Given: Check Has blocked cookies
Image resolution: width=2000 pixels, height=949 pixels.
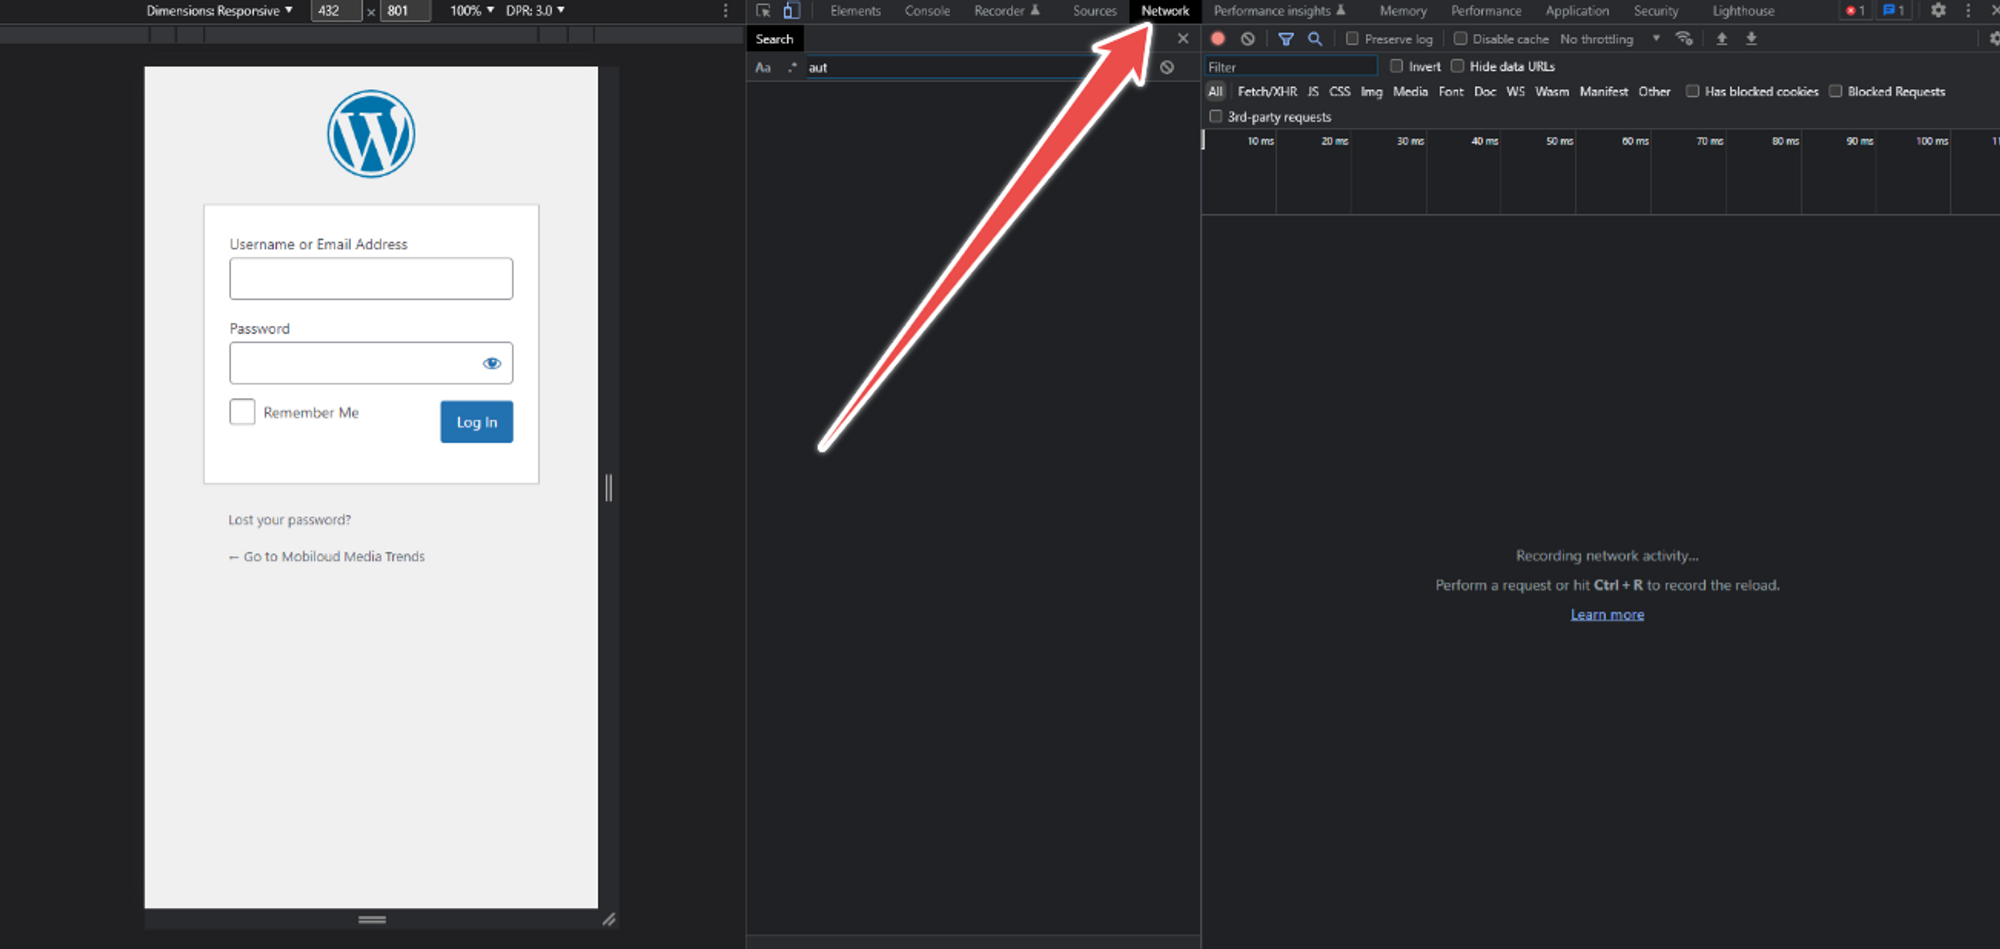Looking at the screenshot, I should click(1693, 92).
